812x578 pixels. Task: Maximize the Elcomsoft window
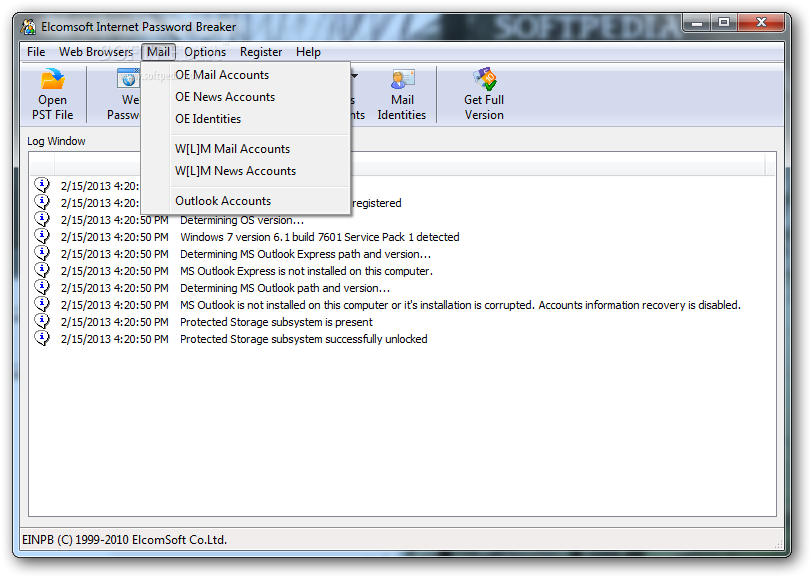click(x=724, y=23)
